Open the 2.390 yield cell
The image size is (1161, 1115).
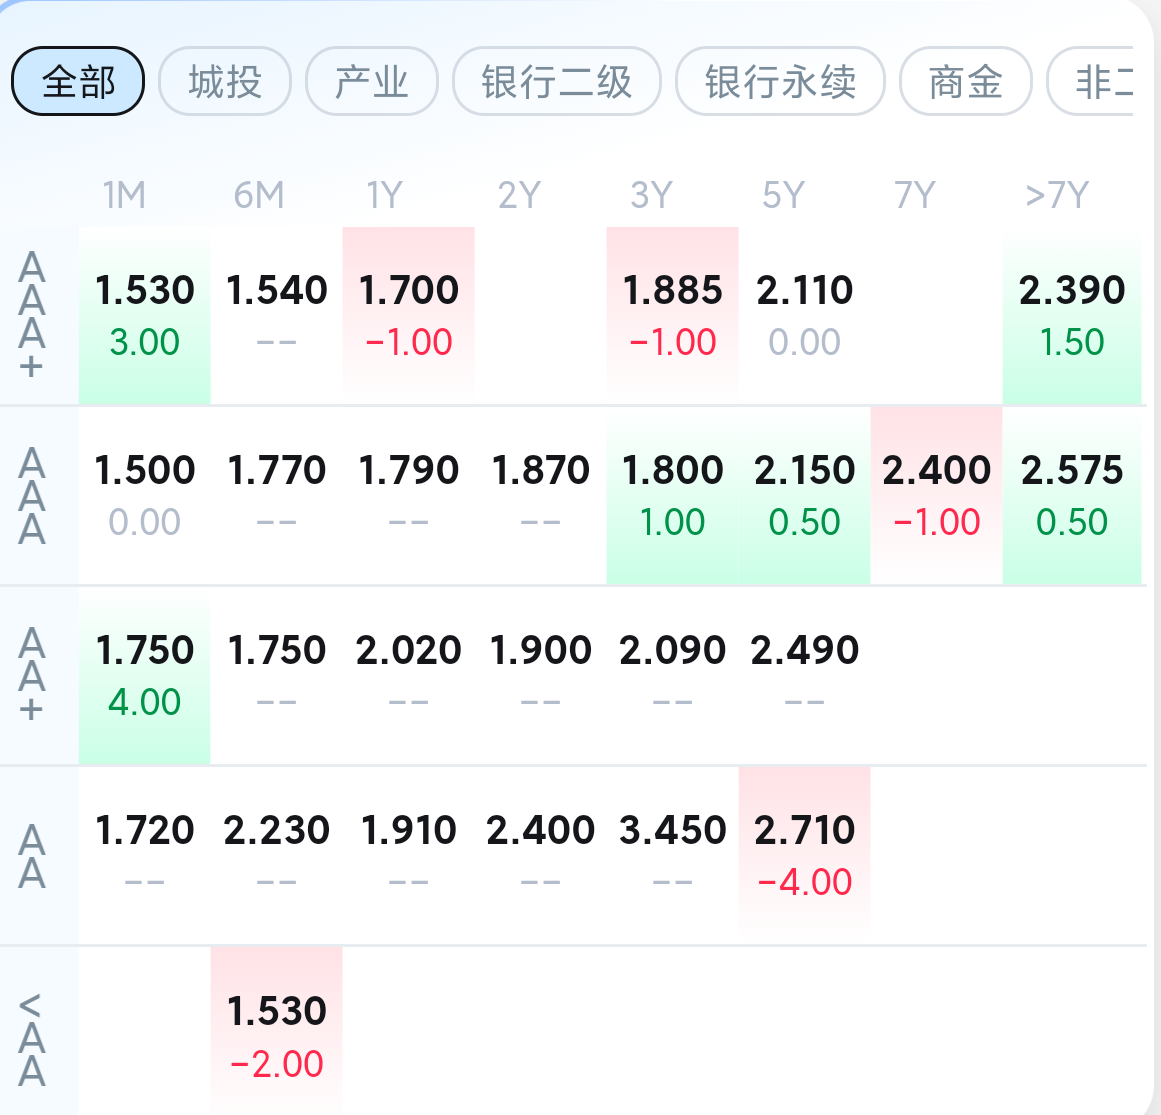1072,315
